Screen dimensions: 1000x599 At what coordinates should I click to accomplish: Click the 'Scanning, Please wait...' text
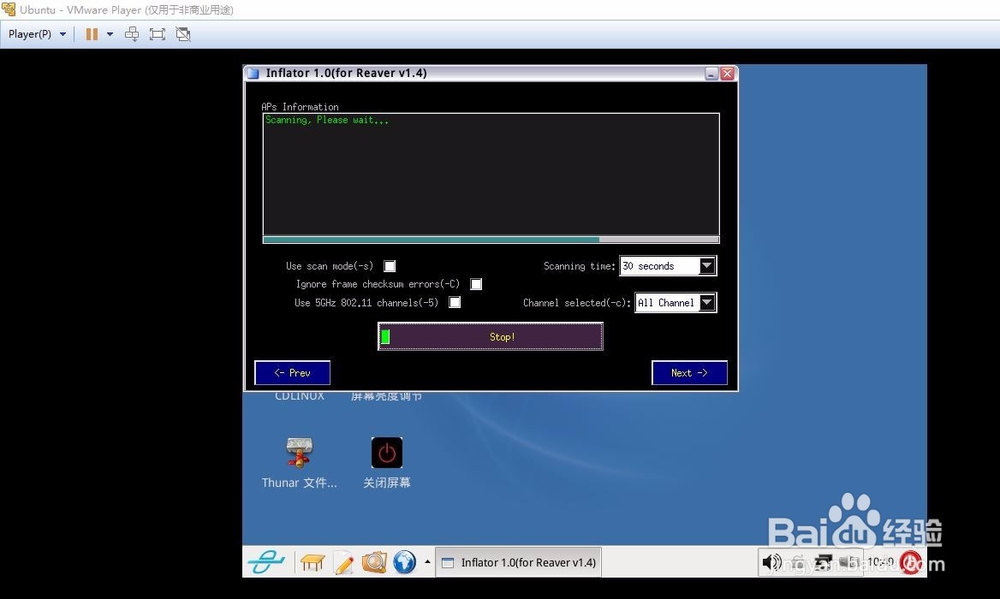coord(327,120)
